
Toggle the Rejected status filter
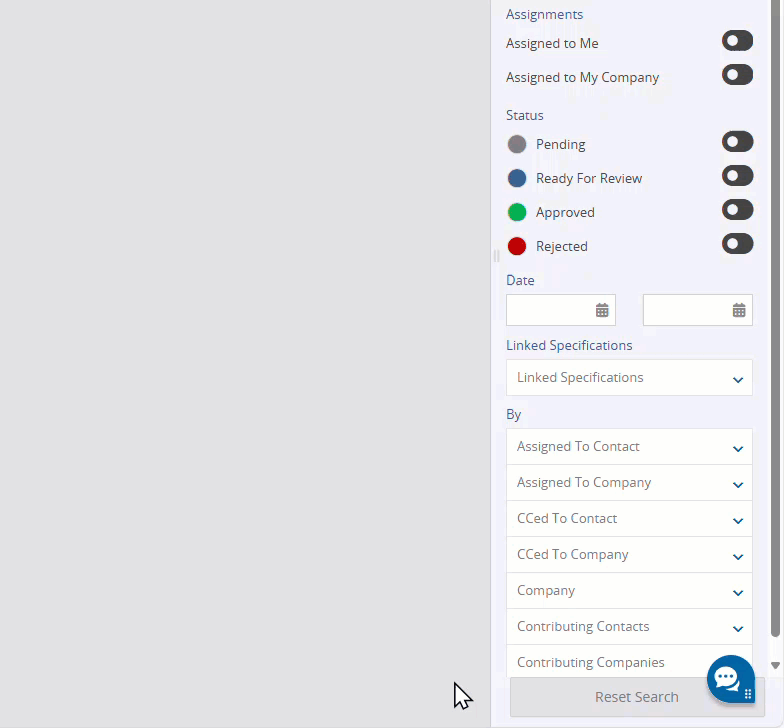click(x=737, y=244)
